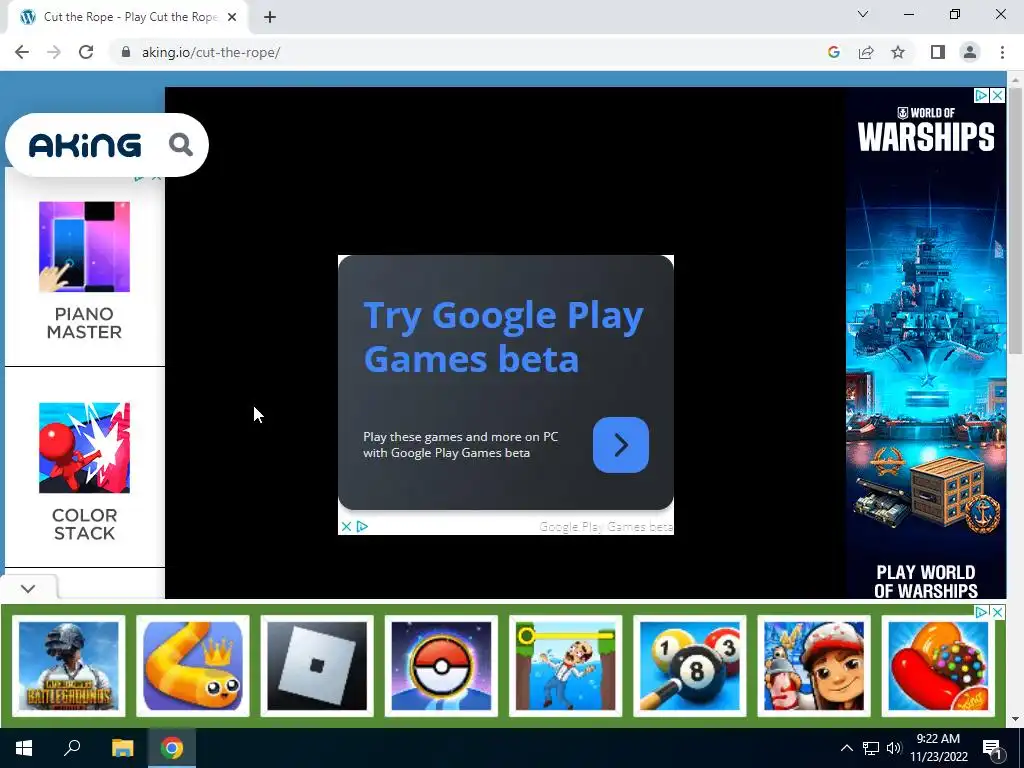Show hidden system tray icons
This screenshot has height=768, width=1024.
click(x=846, y=748)
